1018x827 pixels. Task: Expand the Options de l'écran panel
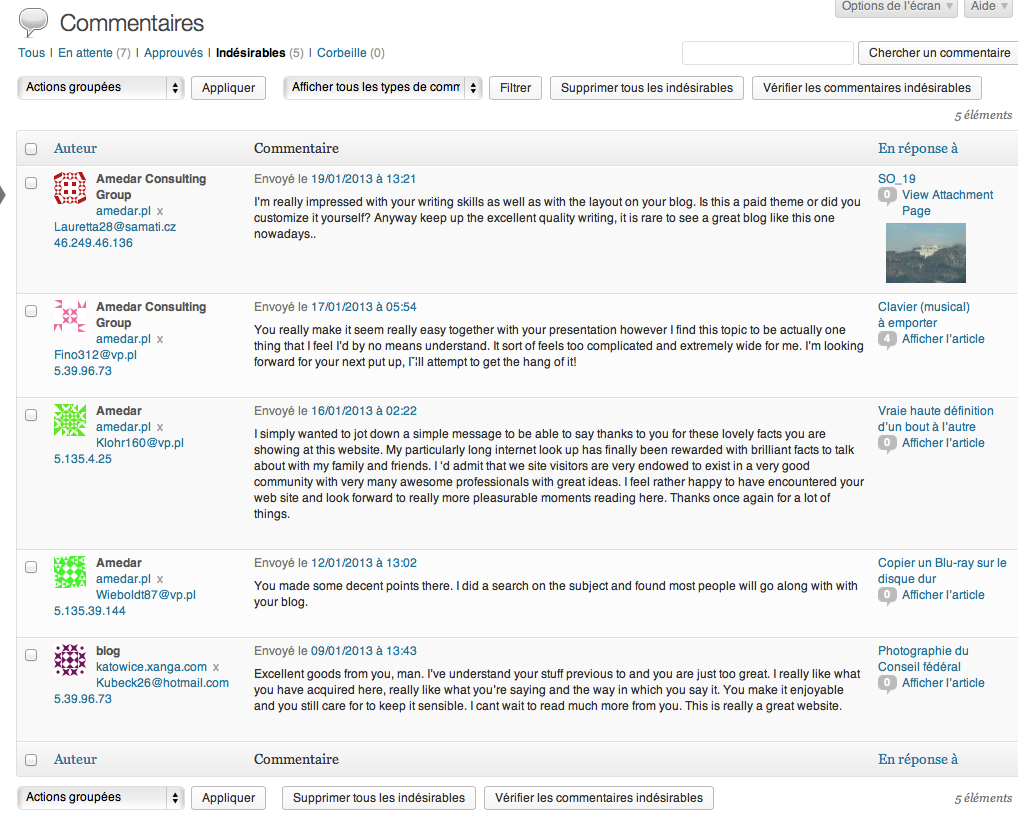coord(896,7)
